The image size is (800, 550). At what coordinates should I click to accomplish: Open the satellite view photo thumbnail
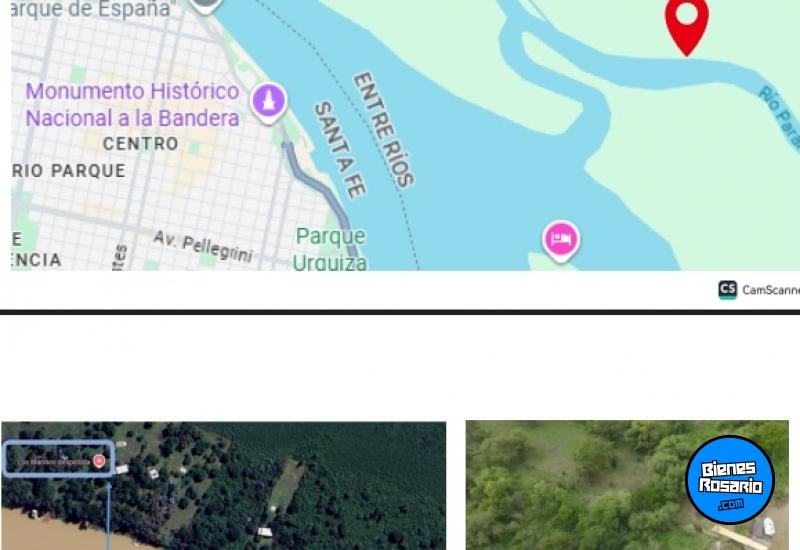(223, 486)
